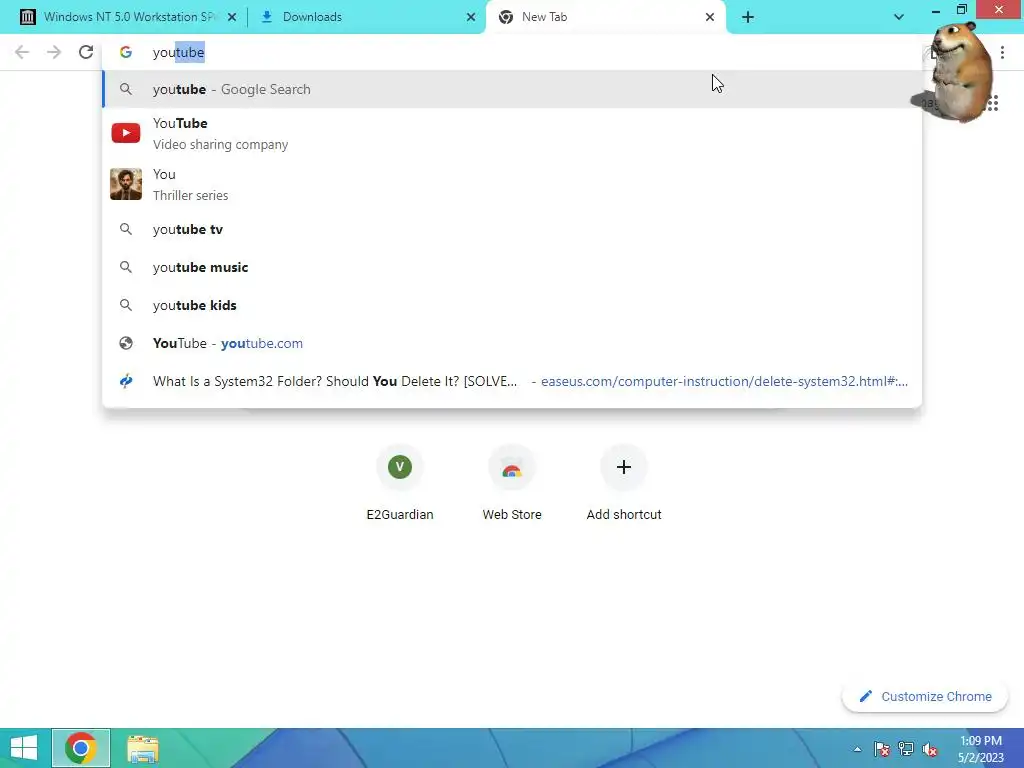Image resolution: width=1024 pixels, height=768 pixels.
Task: Click the red YouTube logo suggestion icon
Action: point(125,133)
